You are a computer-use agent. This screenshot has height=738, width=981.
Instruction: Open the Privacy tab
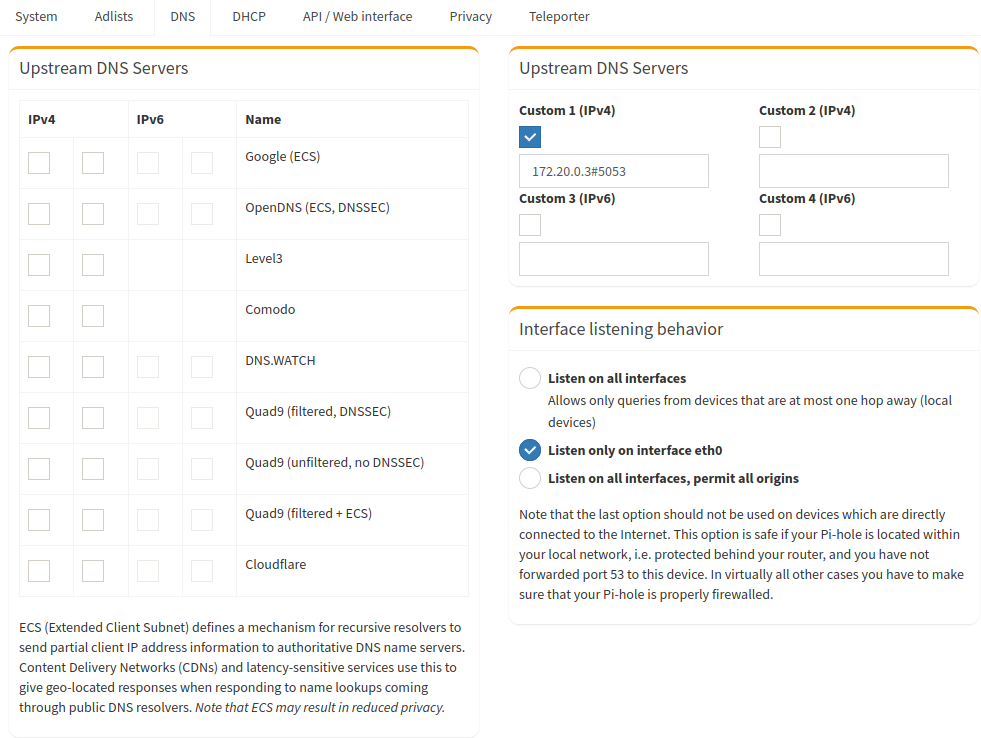(x=470, y=17)
